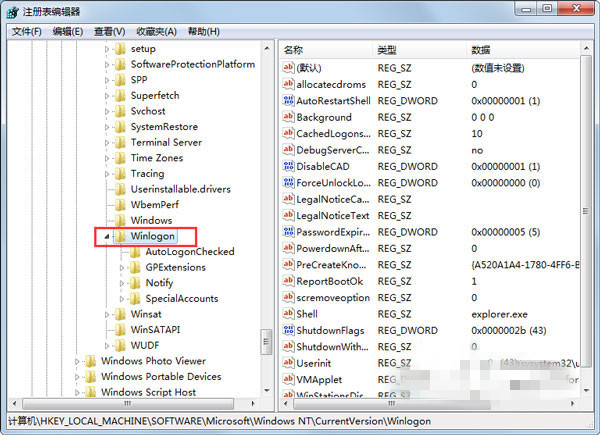
Task: Expand the Superfetch key
Action: tap(107, 96)
